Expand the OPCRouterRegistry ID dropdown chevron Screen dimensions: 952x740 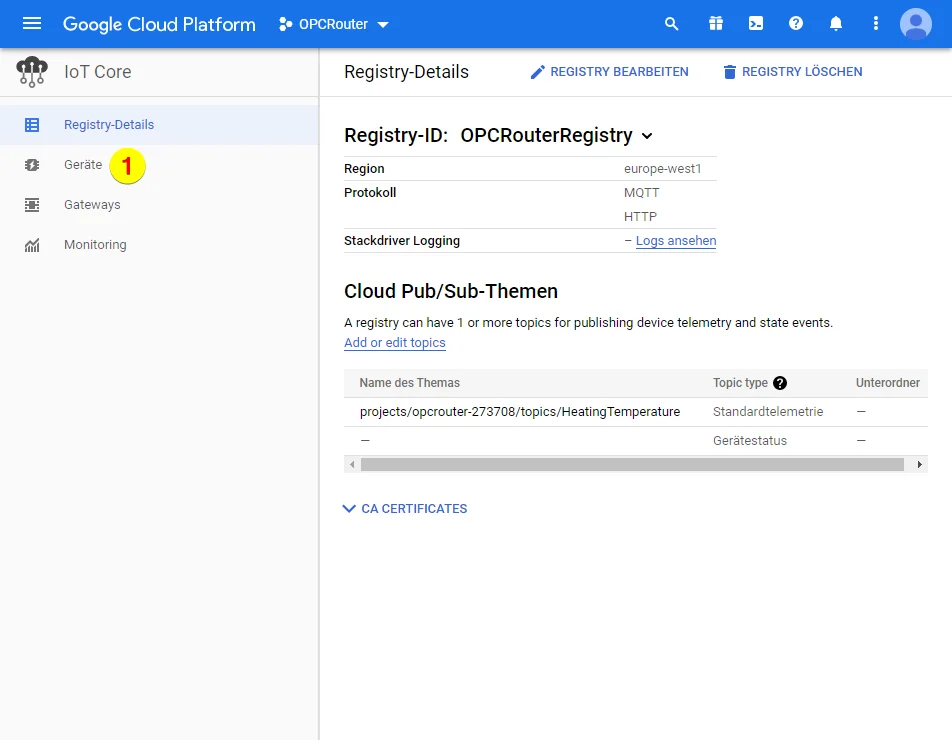[647, 136]
